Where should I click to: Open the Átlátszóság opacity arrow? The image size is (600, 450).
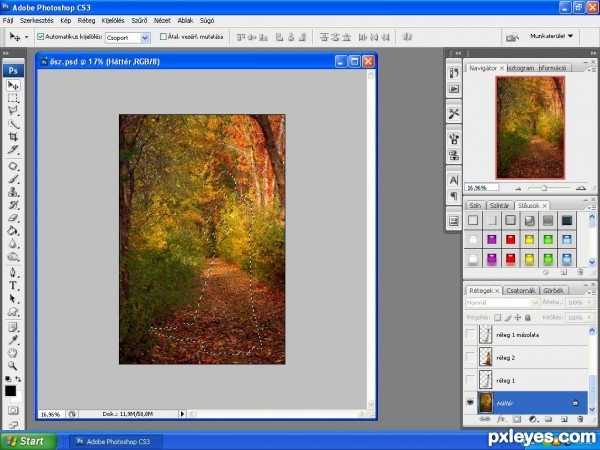pos(589,302)
